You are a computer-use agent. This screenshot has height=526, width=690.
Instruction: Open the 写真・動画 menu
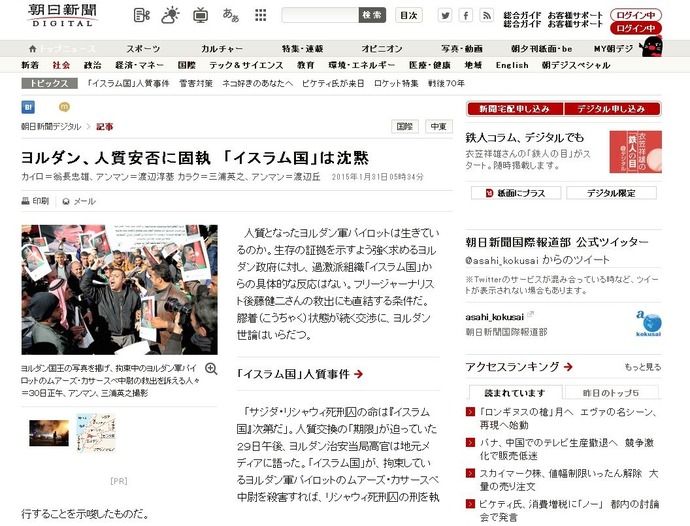click(x=462, y=48)
